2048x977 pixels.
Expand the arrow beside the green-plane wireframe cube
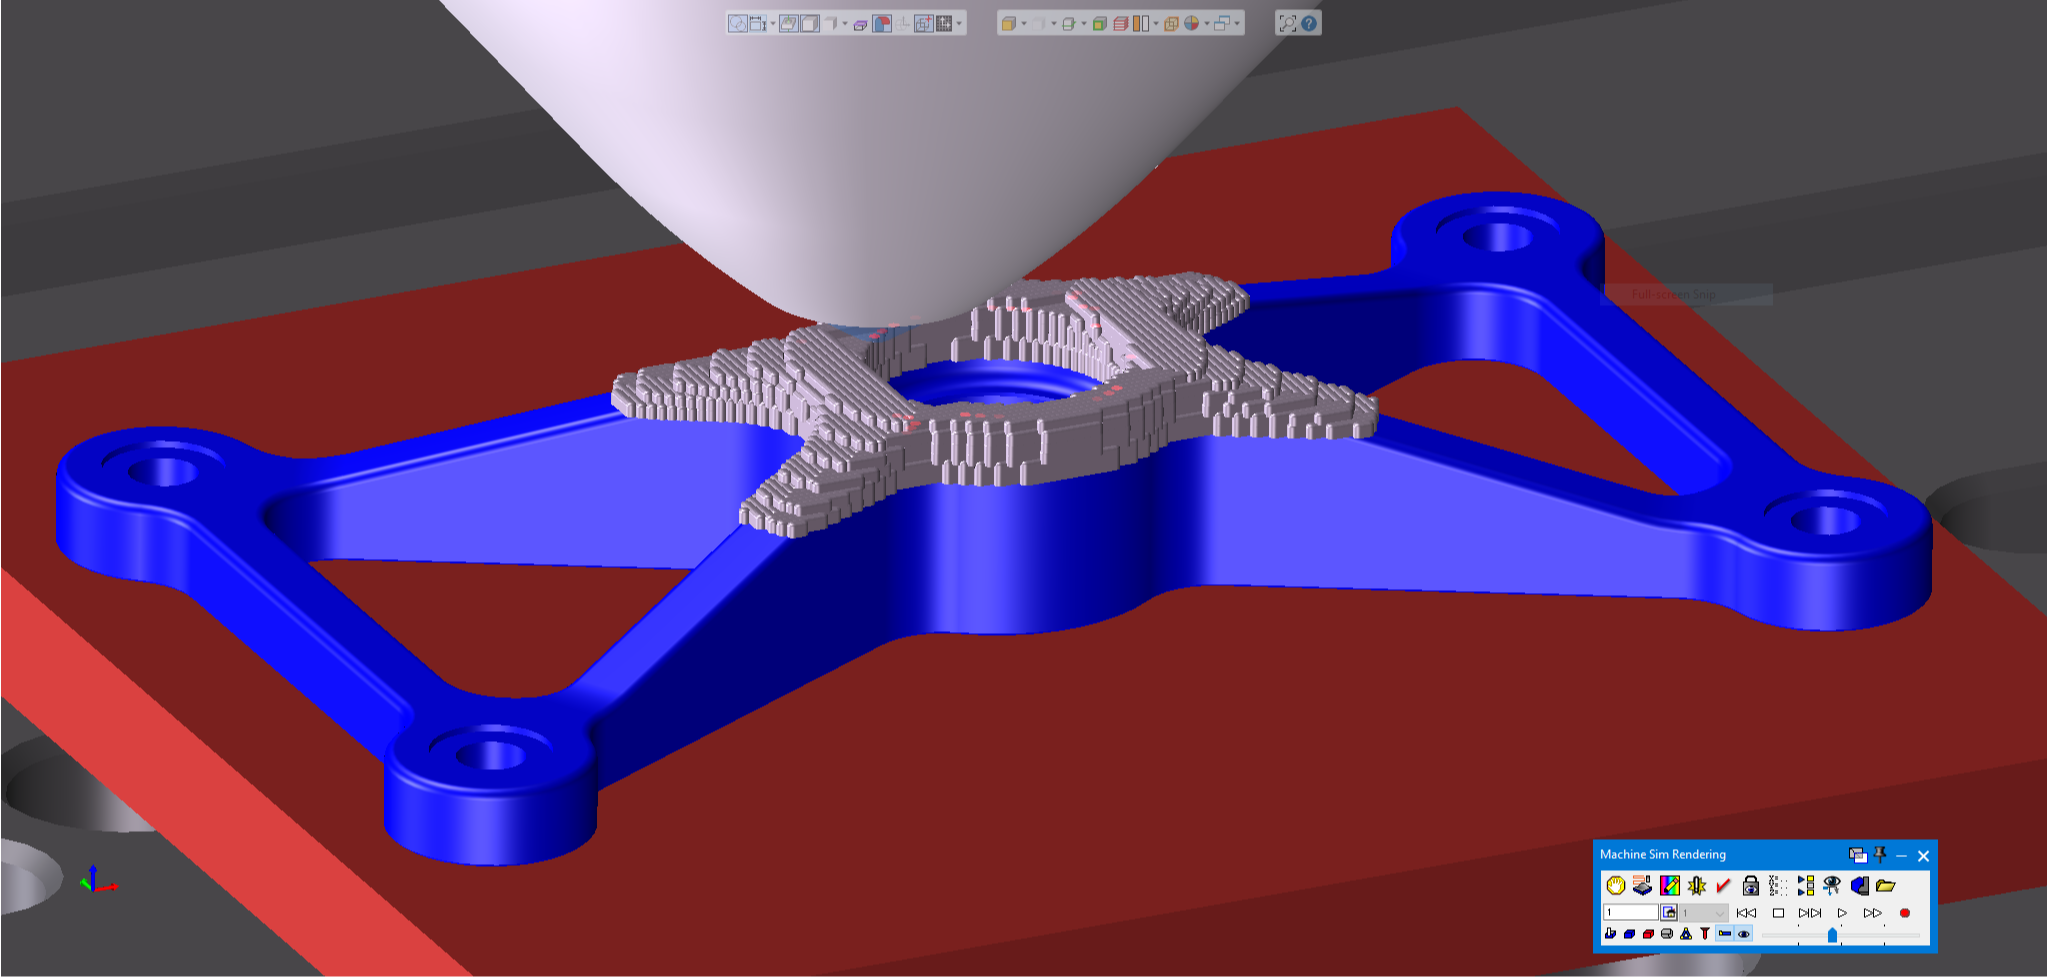(x=1084, y=23)
